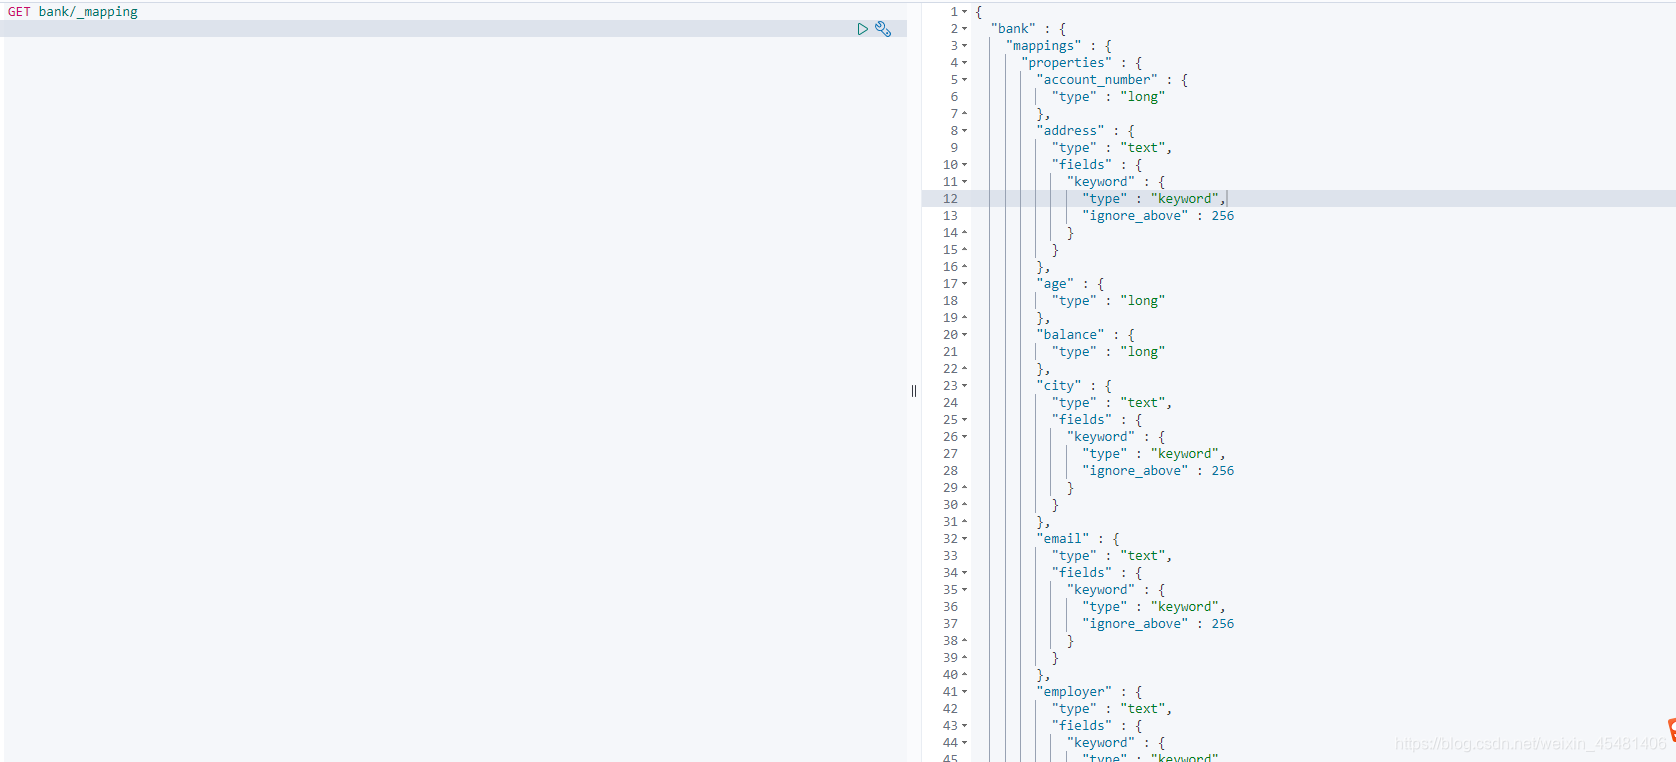The image size is (1676, 762).
Task: Fold the "address" block at line 8
Action: (965, 131)
